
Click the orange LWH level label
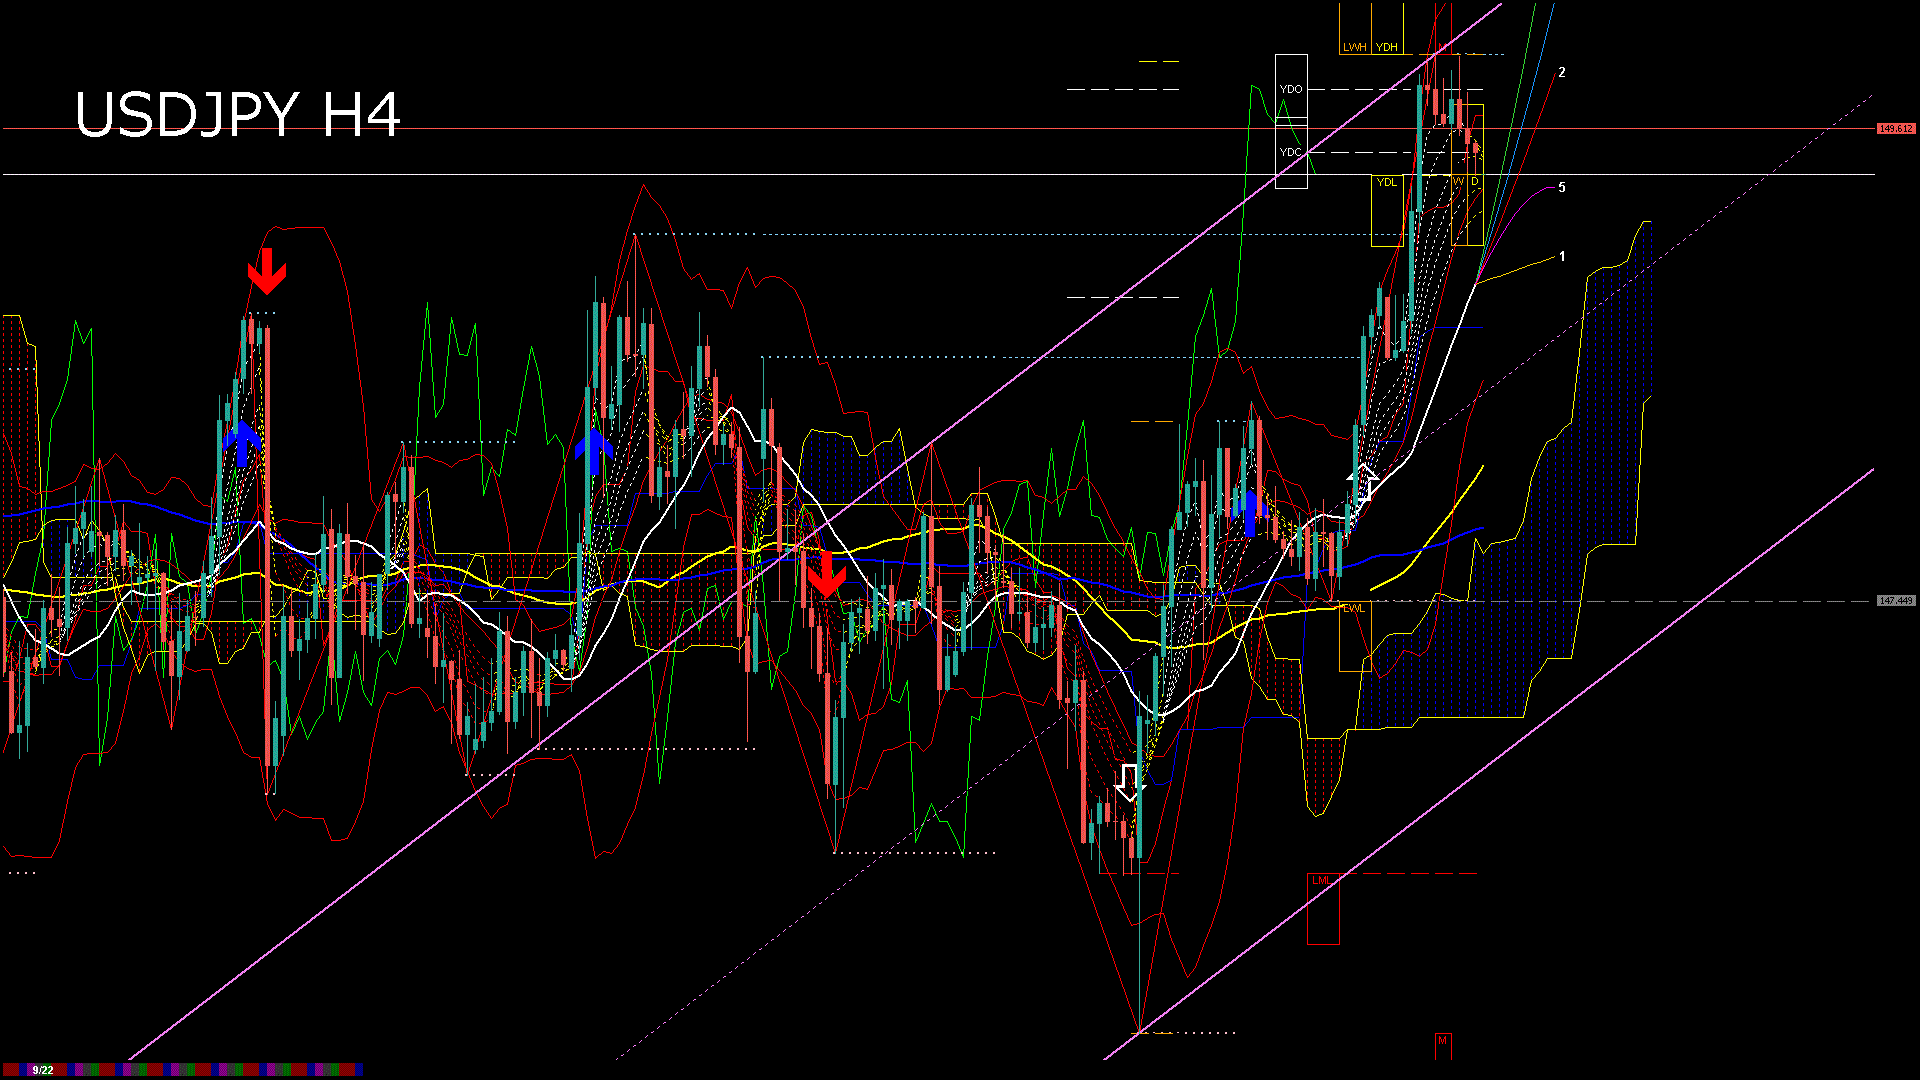pos(1354,47)
